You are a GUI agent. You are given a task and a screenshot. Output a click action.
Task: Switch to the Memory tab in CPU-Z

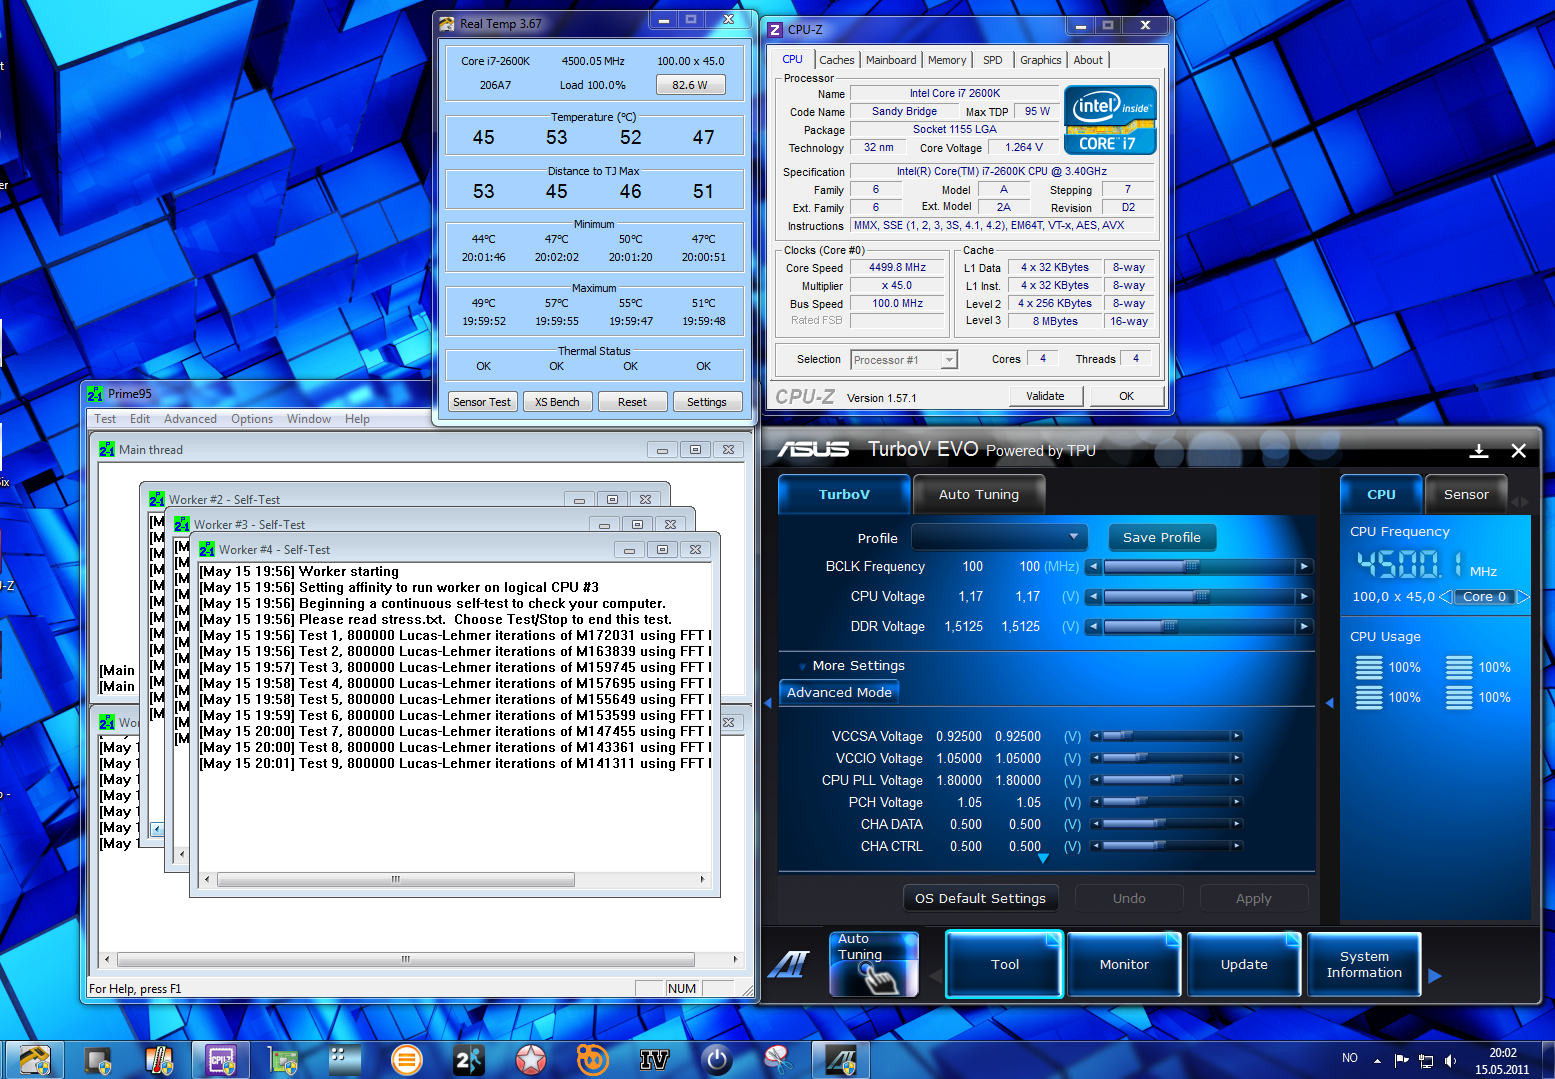[947, 60]
